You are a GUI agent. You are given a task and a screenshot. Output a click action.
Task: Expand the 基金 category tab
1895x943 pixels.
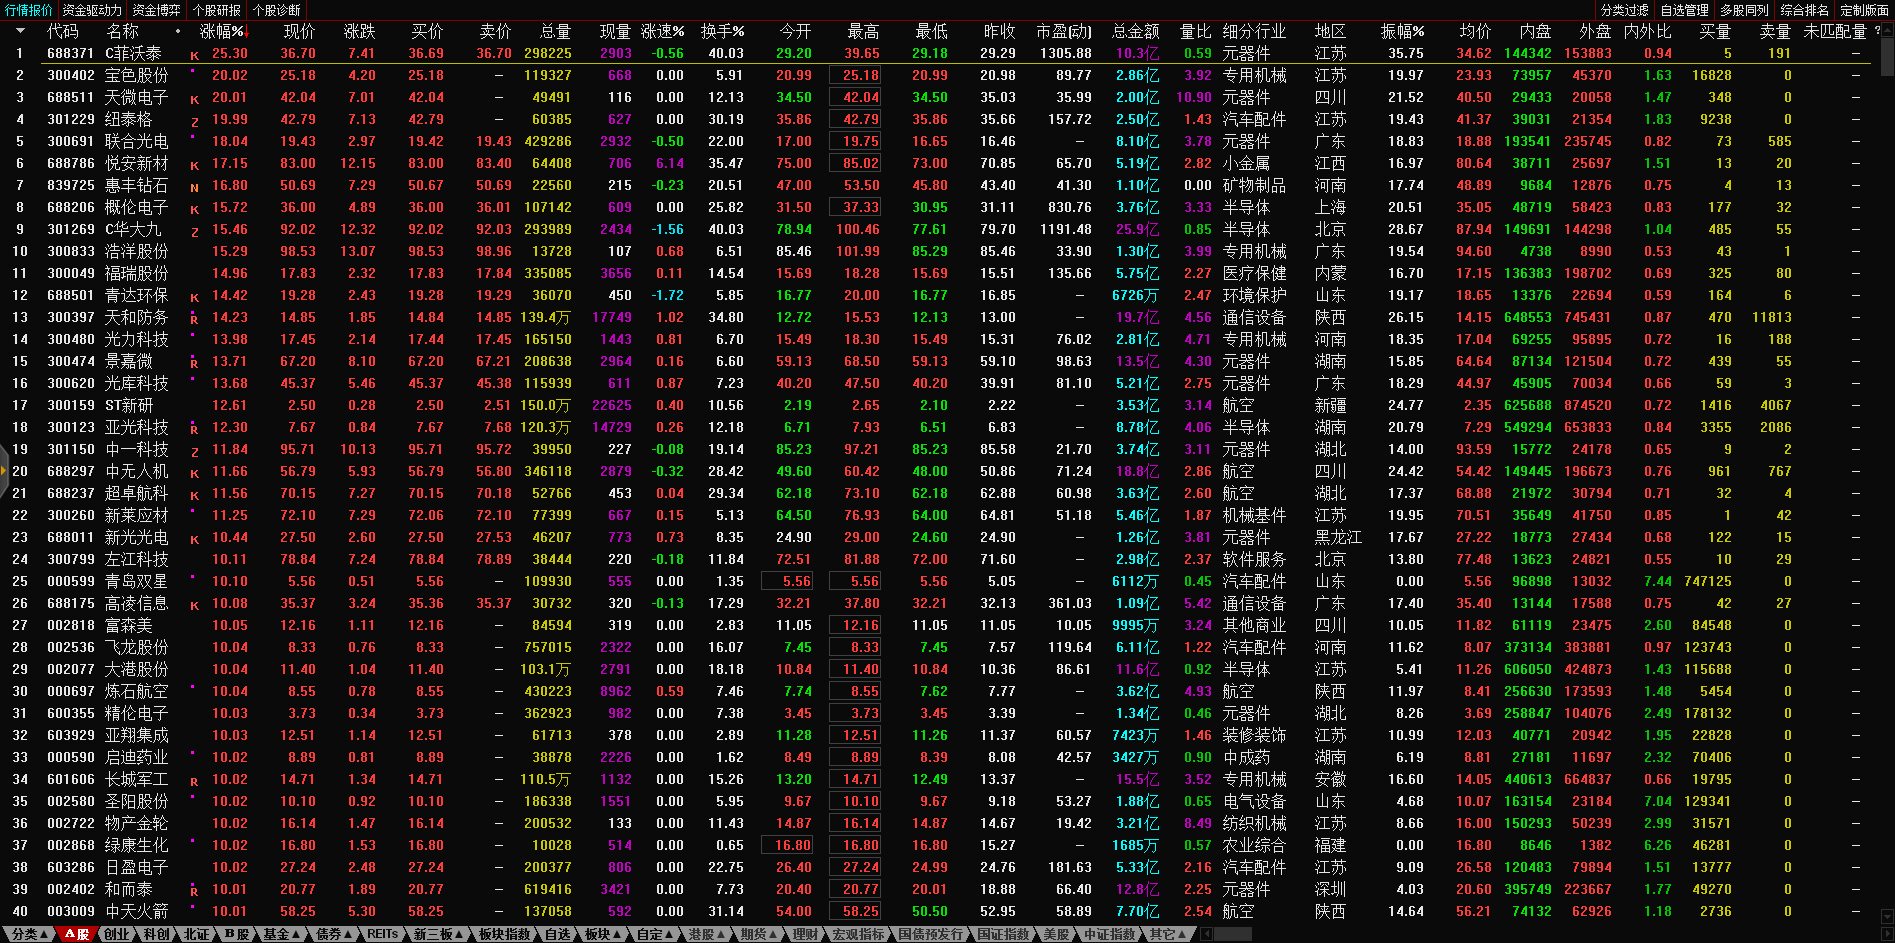[281, 934]
